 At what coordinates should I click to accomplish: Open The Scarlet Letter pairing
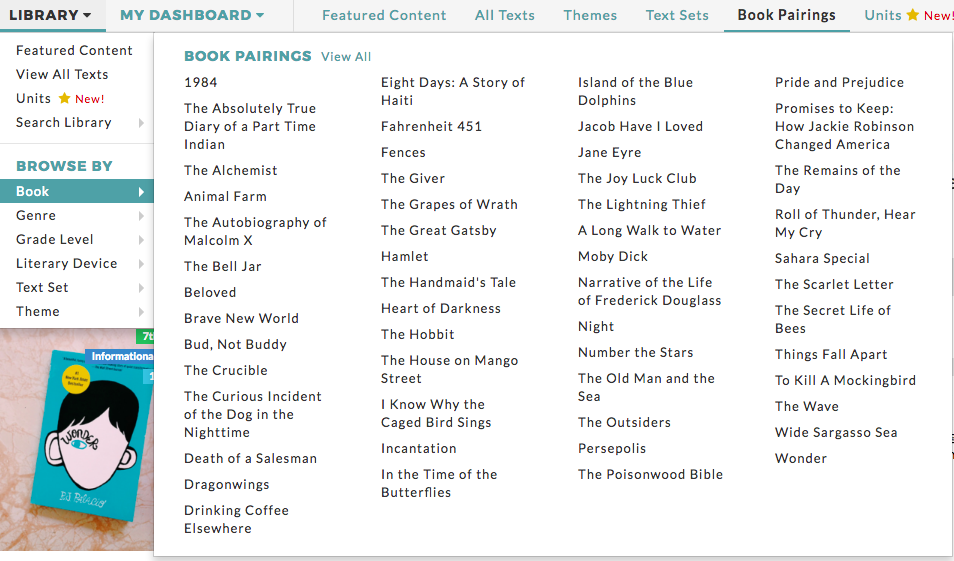pos(834,285)
